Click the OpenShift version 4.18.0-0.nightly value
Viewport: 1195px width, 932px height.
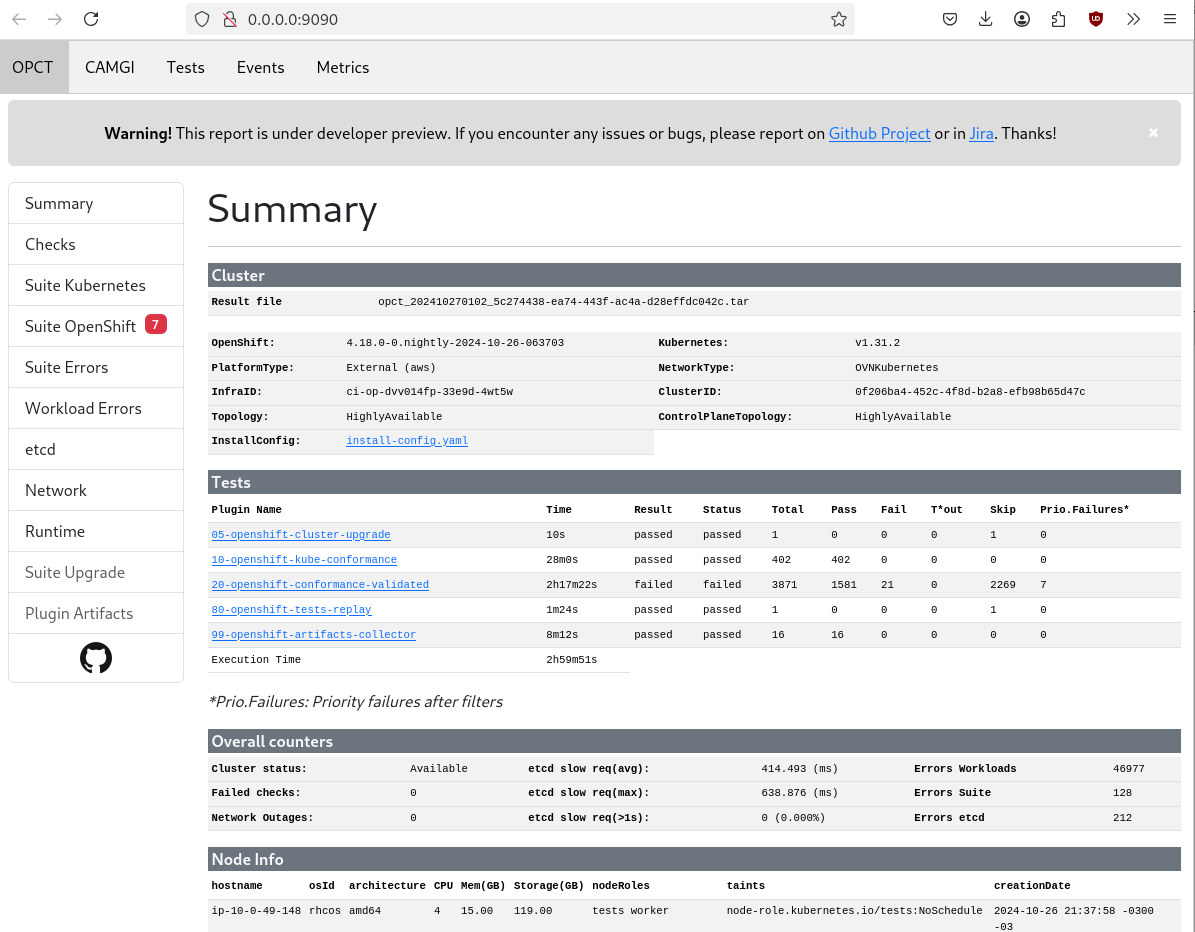coord(455,343)
